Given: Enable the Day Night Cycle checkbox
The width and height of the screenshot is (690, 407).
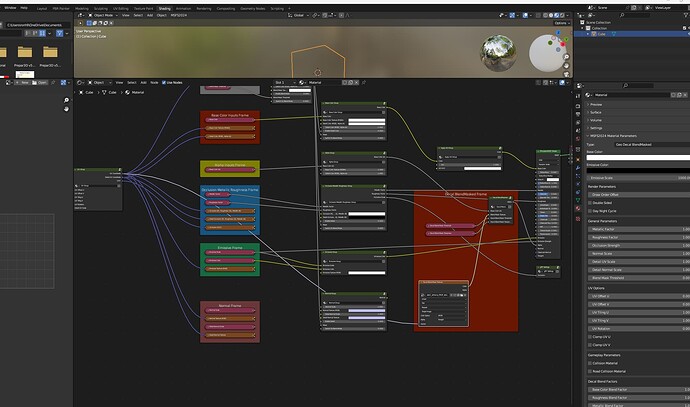Looking at the screenshot, I should pos(590,211).
